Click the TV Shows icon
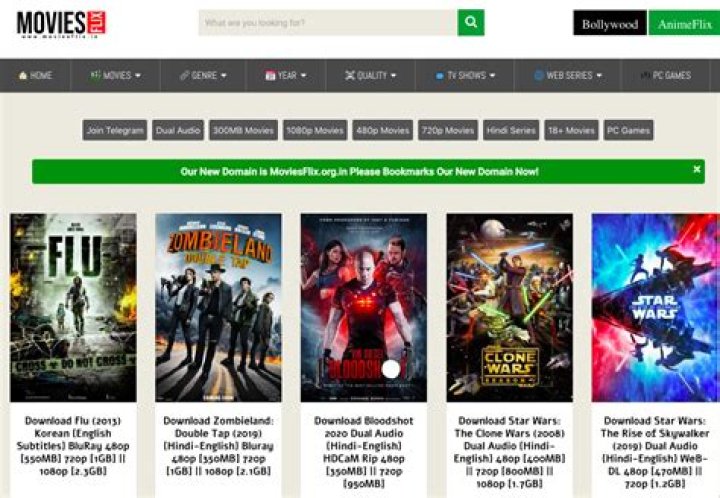 pyautogui.click(x=439, y=76)
